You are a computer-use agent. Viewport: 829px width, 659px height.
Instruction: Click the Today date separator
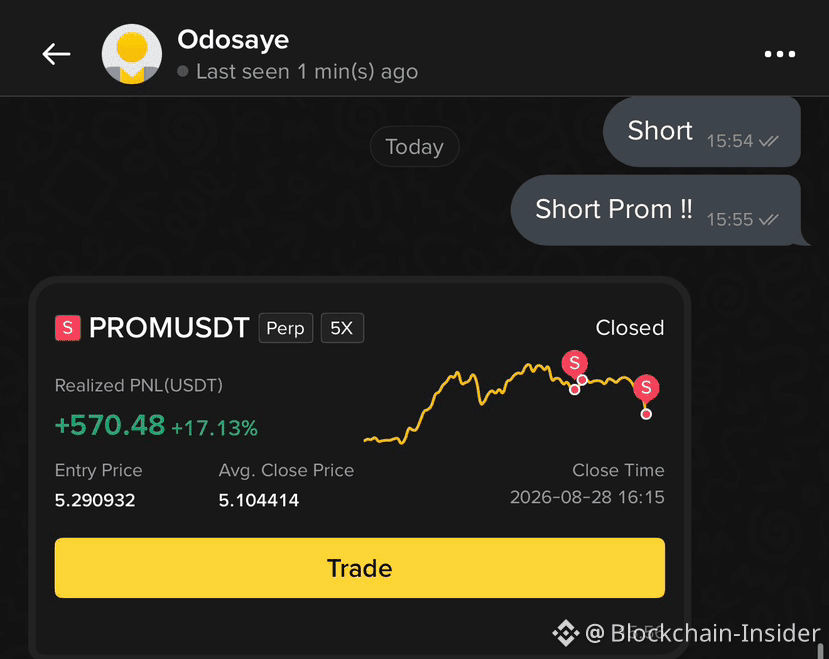point(414,147)
